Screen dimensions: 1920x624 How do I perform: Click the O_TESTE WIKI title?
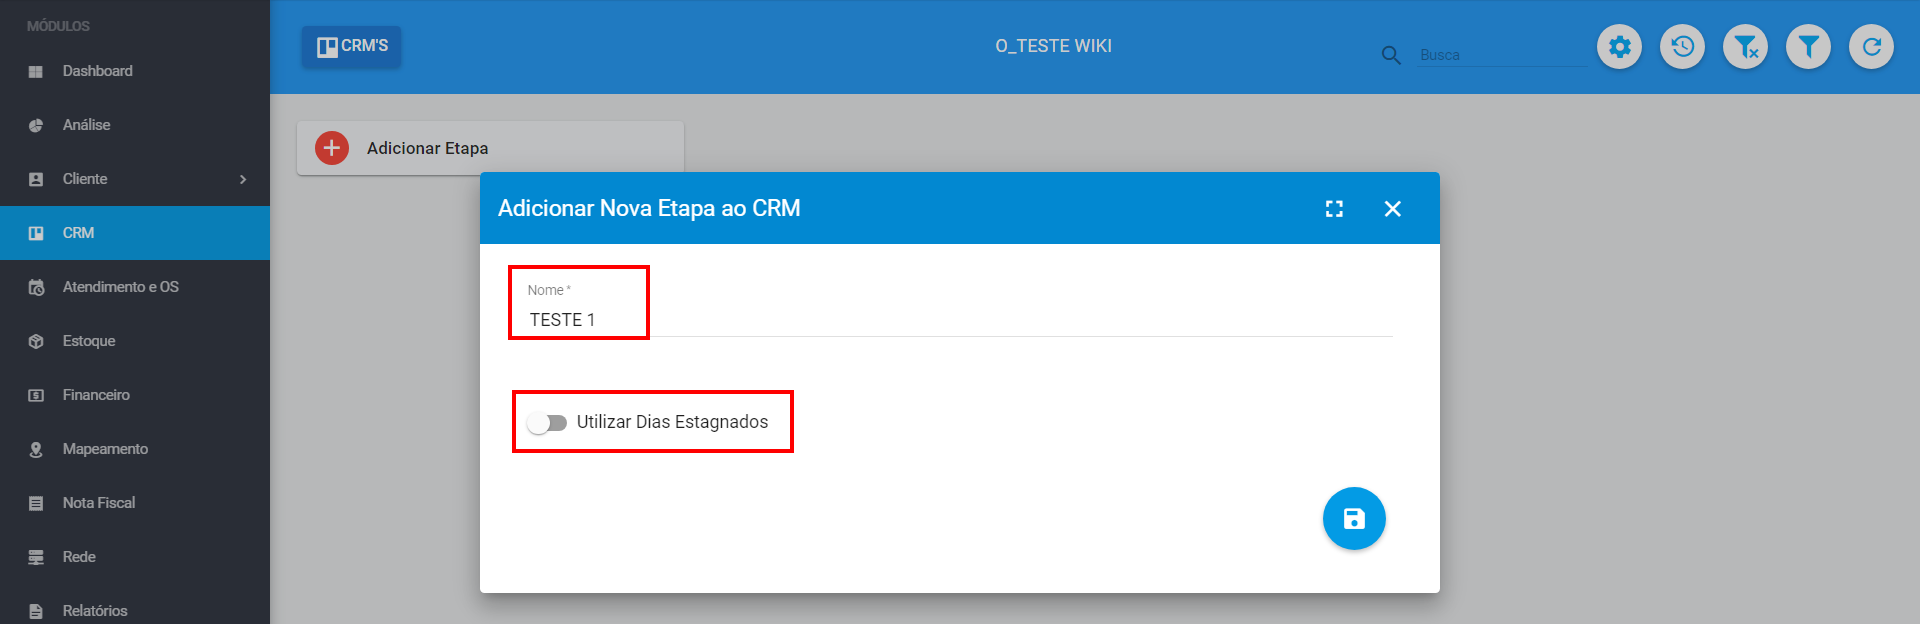(1054, 46)
